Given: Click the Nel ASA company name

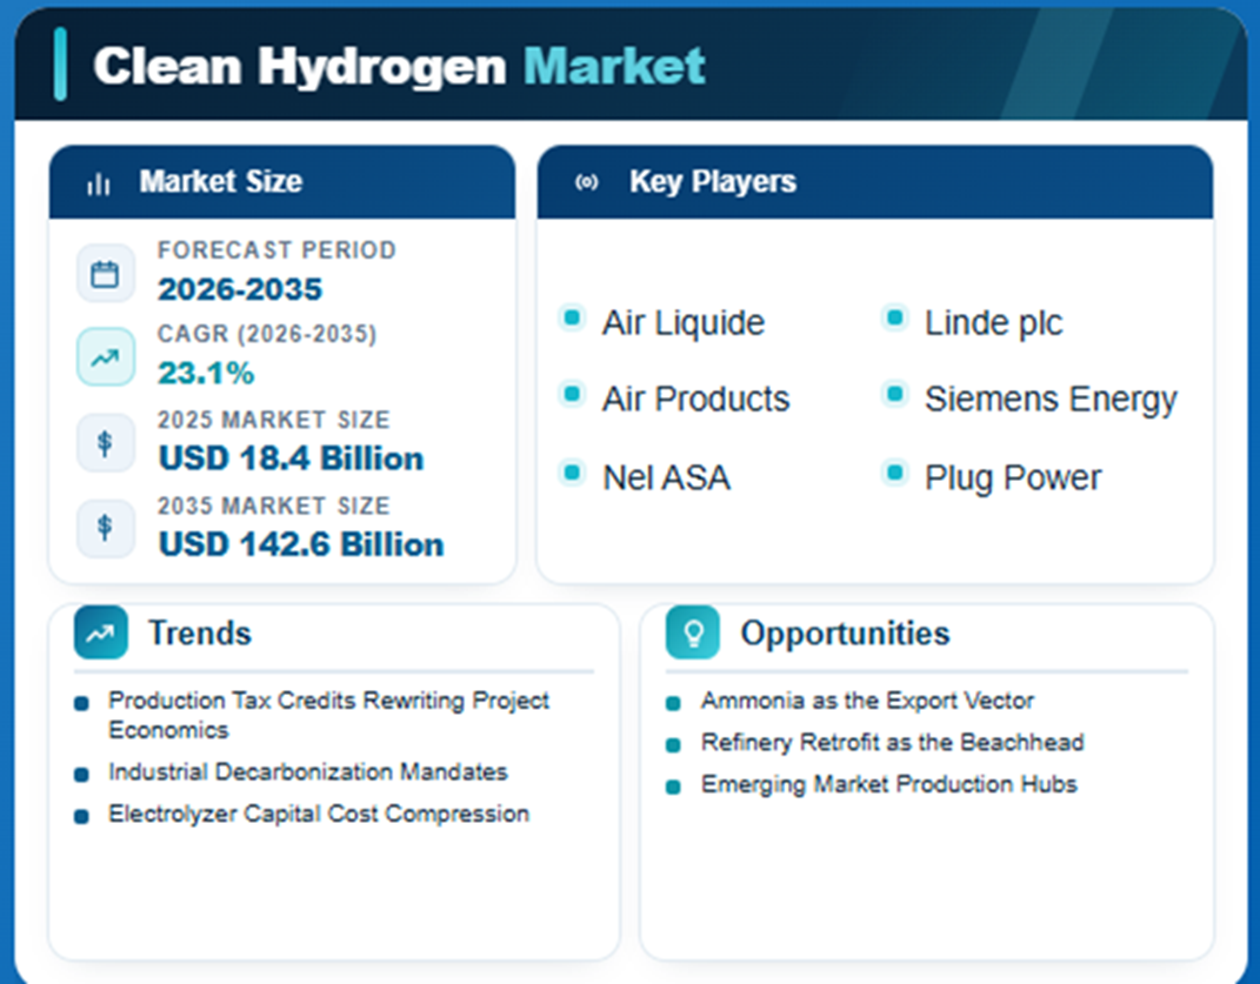Looking at the screenshot, I should pos(666,478).
